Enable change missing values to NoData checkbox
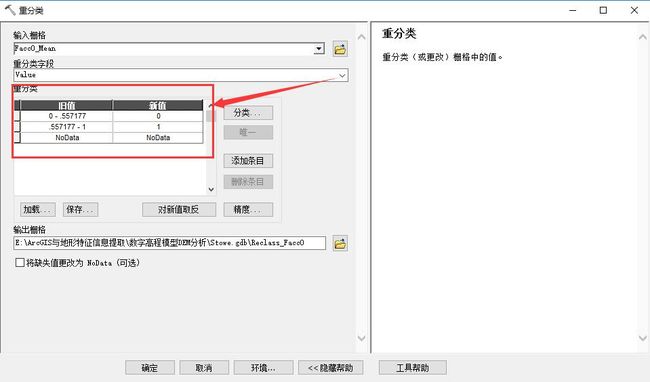 click(x=19, y=263)
